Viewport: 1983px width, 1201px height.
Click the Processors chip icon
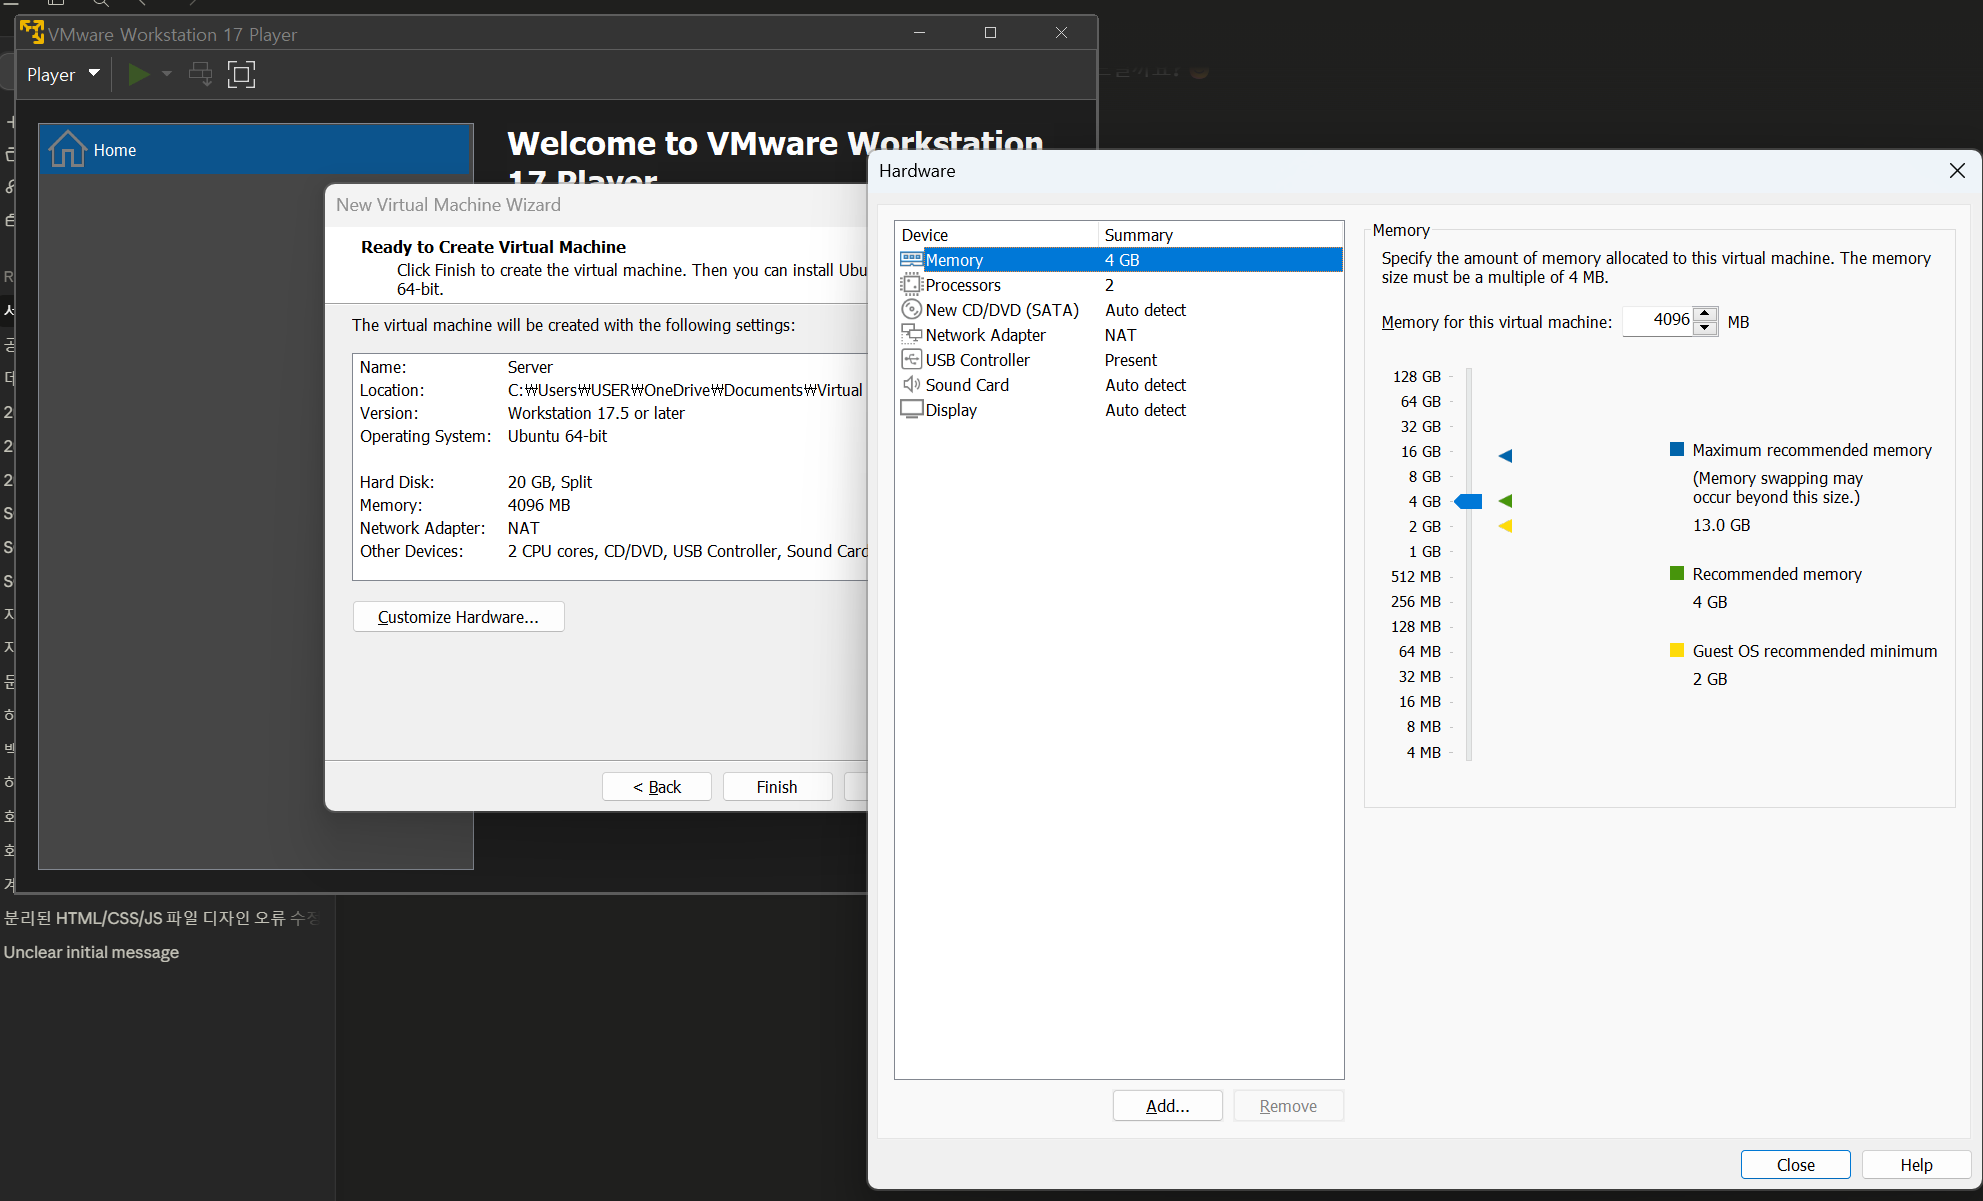click(911, 285)
